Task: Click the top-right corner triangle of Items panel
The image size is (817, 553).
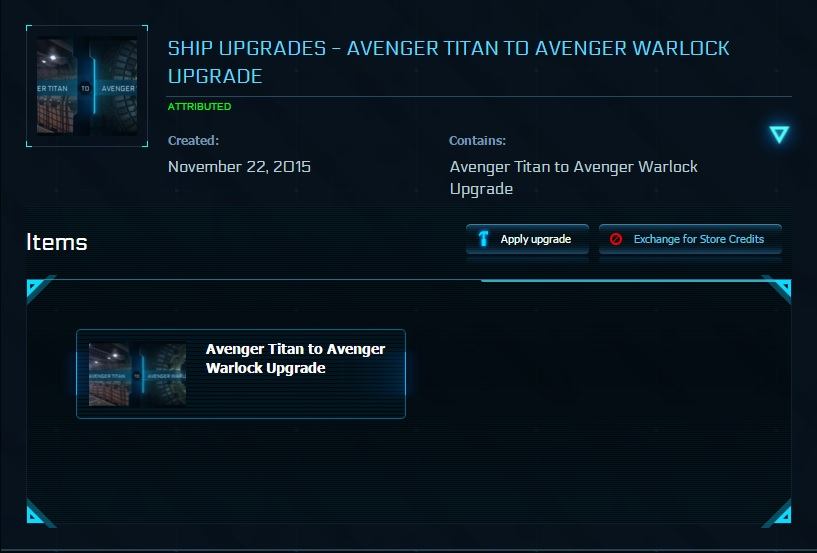Action: tap(779, 288)
